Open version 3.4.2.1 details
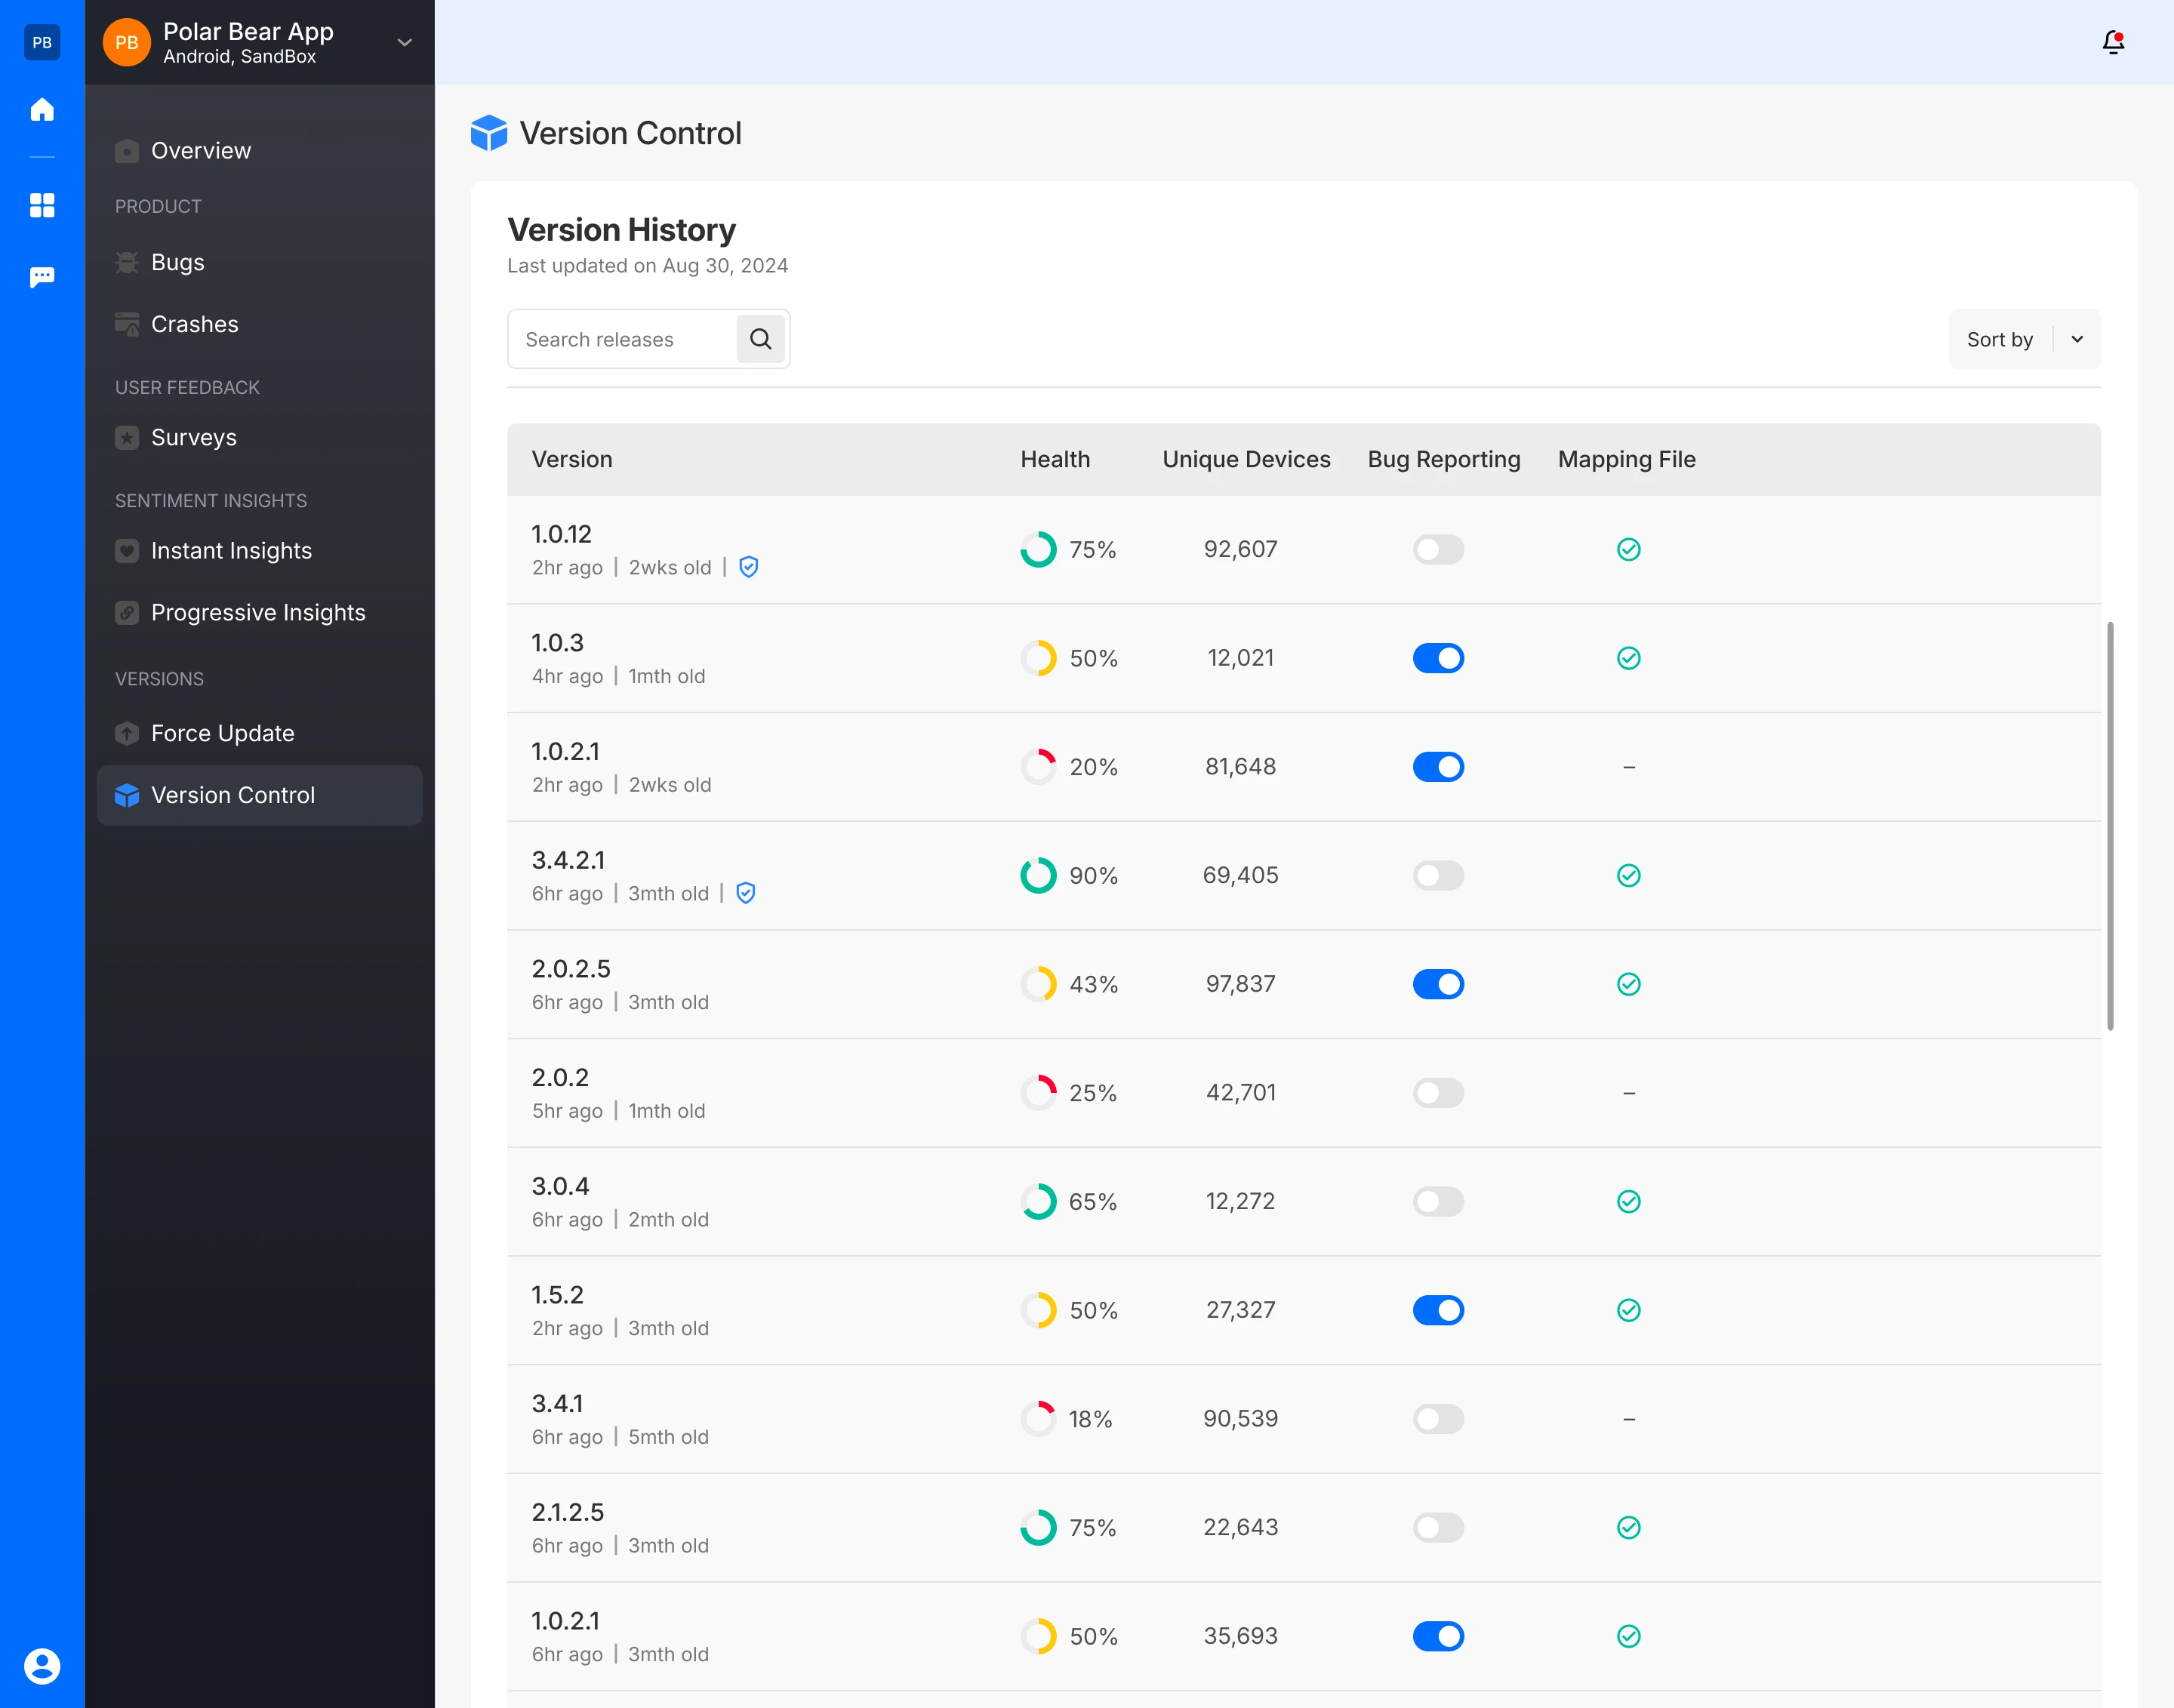This screenshot has width=2174, height=1708. [x=568, y=860]
